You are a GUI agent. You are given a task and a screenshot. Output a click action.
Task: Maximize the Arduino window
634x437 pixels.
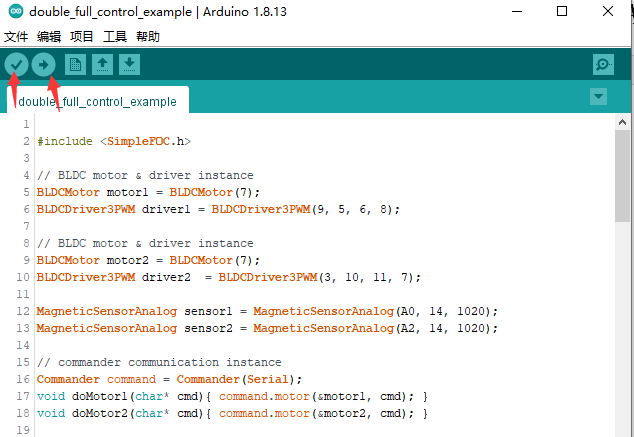[x=562, y=11]
